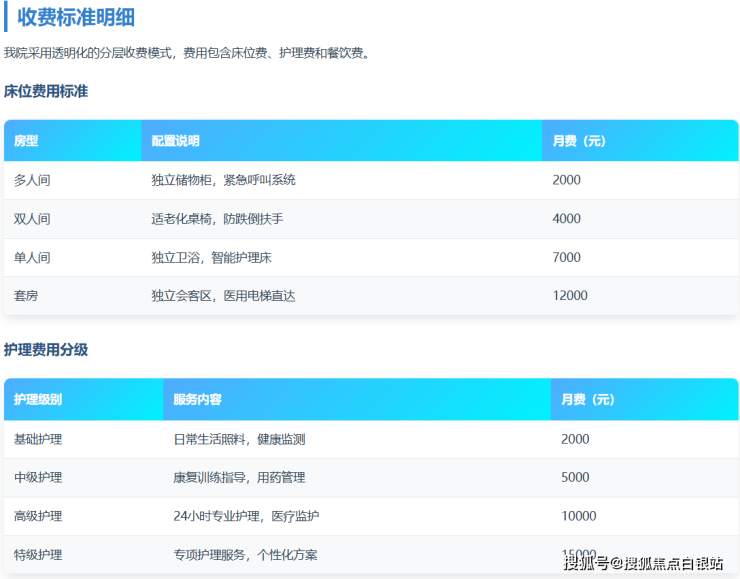
Task: Select the 基础护理 care level cell
Action: pyautogui.click(x=38, y=439)
